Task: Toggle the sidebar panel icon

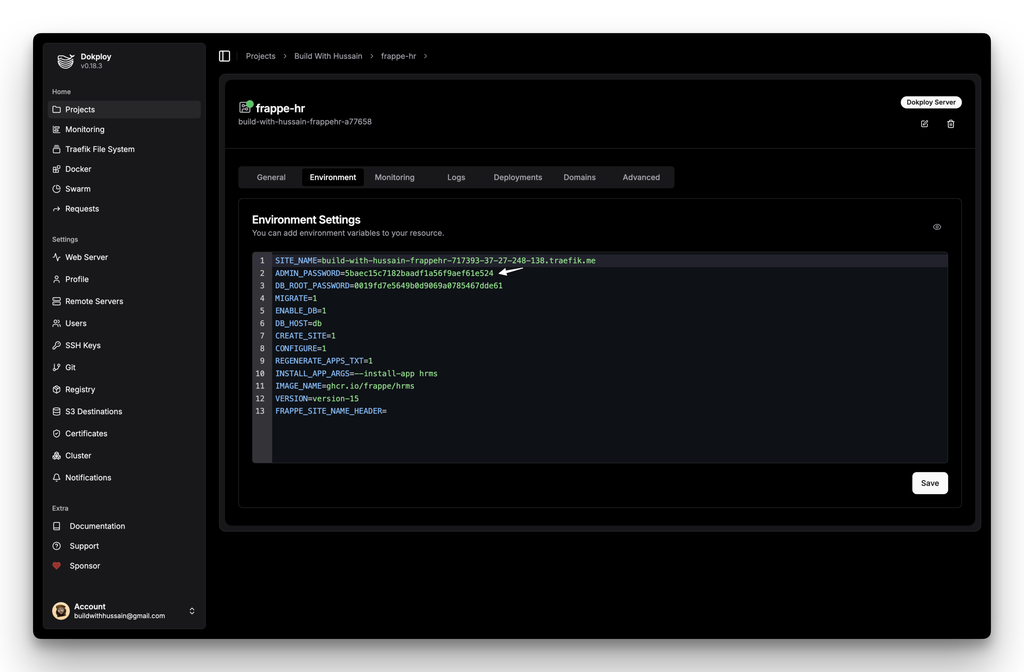Action: pyautogui.click(x=224, y=56)
